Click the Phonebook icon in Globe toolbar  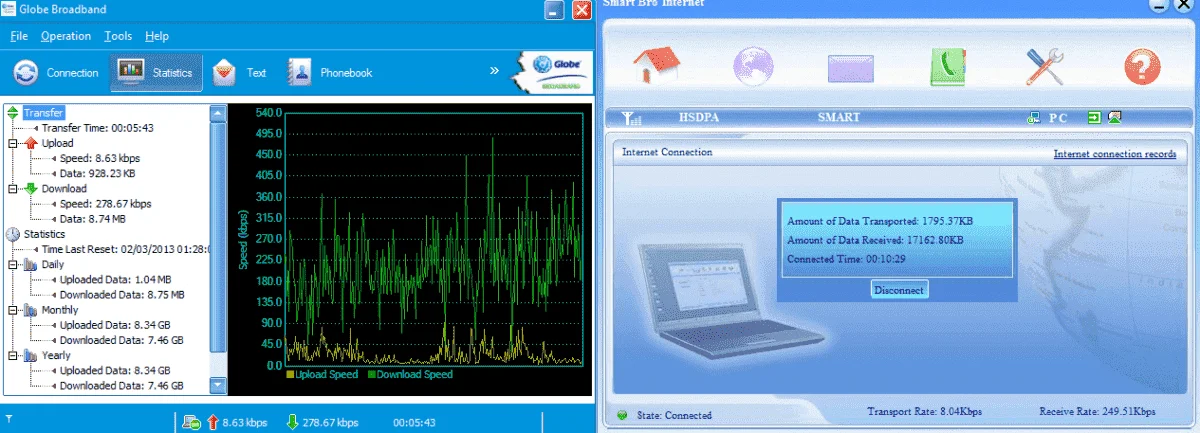click(300, 72)
